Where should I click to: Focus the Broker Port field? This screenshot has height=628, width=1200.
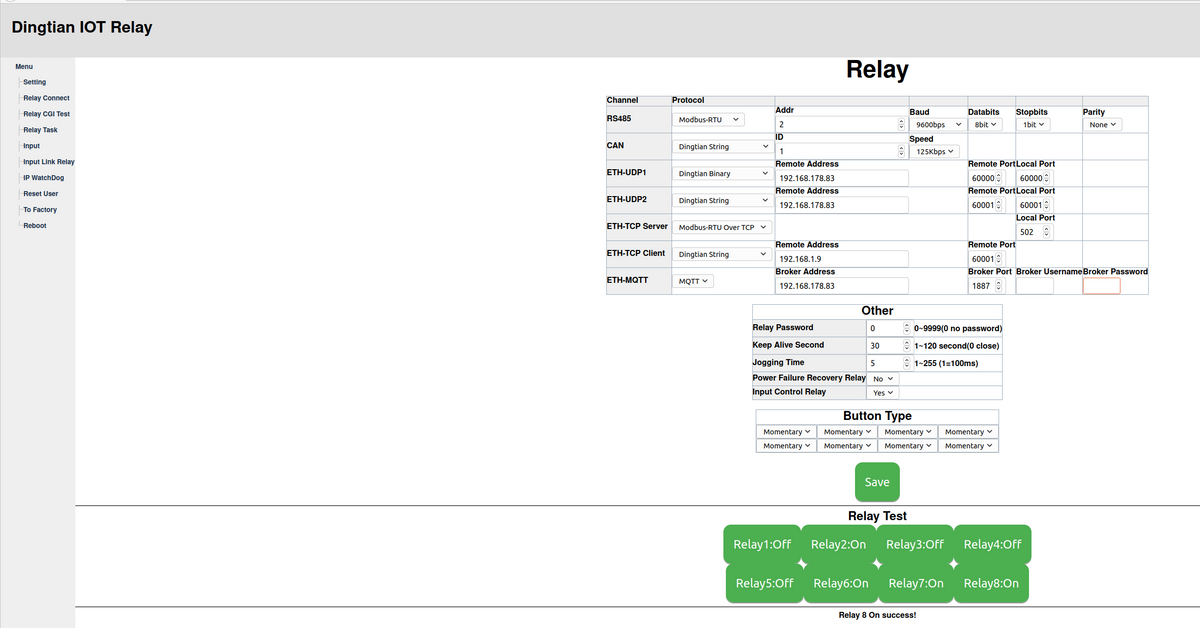point(987,286)
